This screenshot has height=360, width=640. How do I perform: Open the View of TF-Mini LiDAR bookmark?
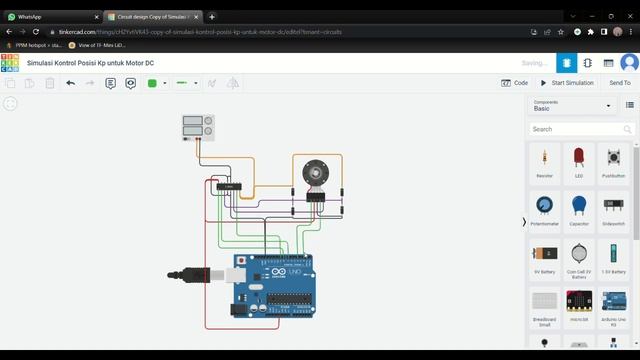pyautogui.click(x=97, y=45)
